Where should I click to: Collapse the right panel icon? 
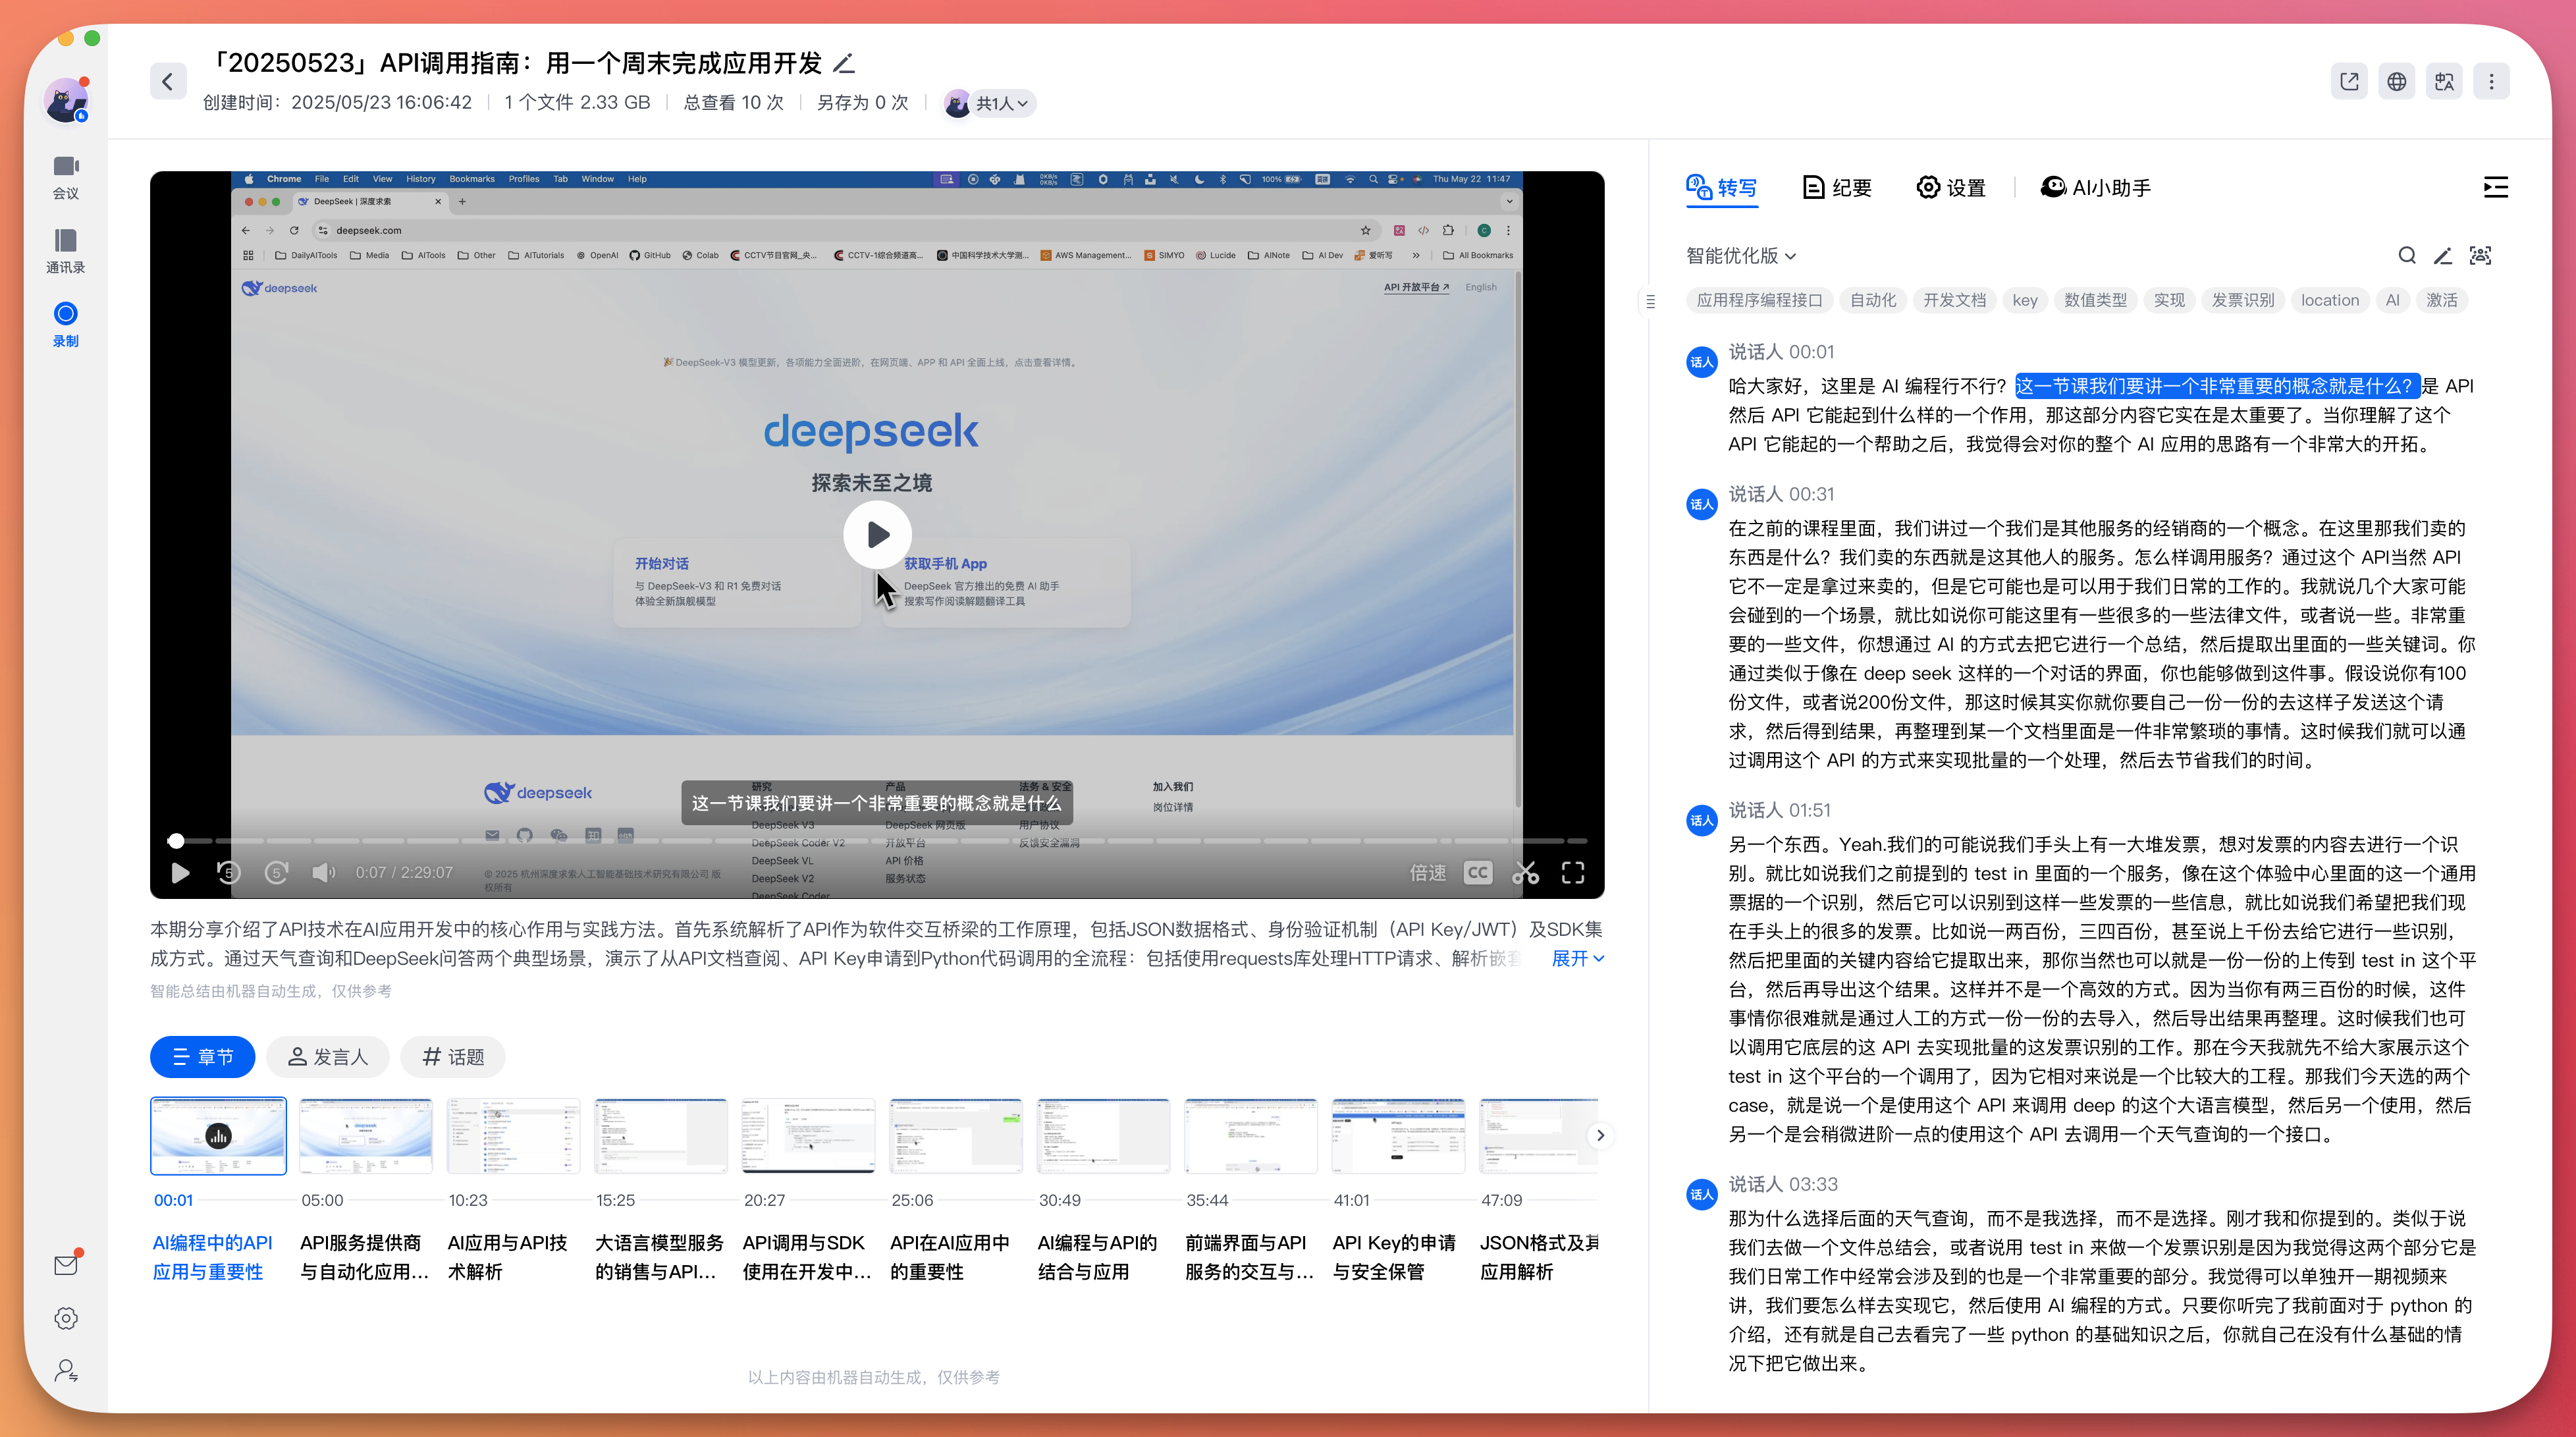point(2495,187)
